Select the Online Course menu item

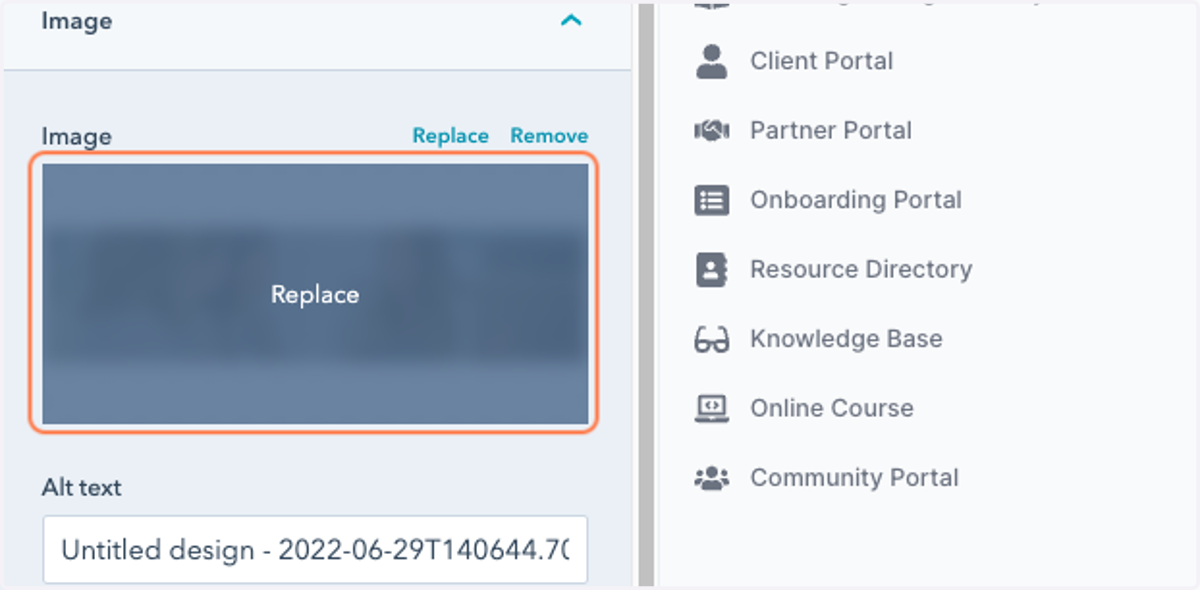click(831, 408)
